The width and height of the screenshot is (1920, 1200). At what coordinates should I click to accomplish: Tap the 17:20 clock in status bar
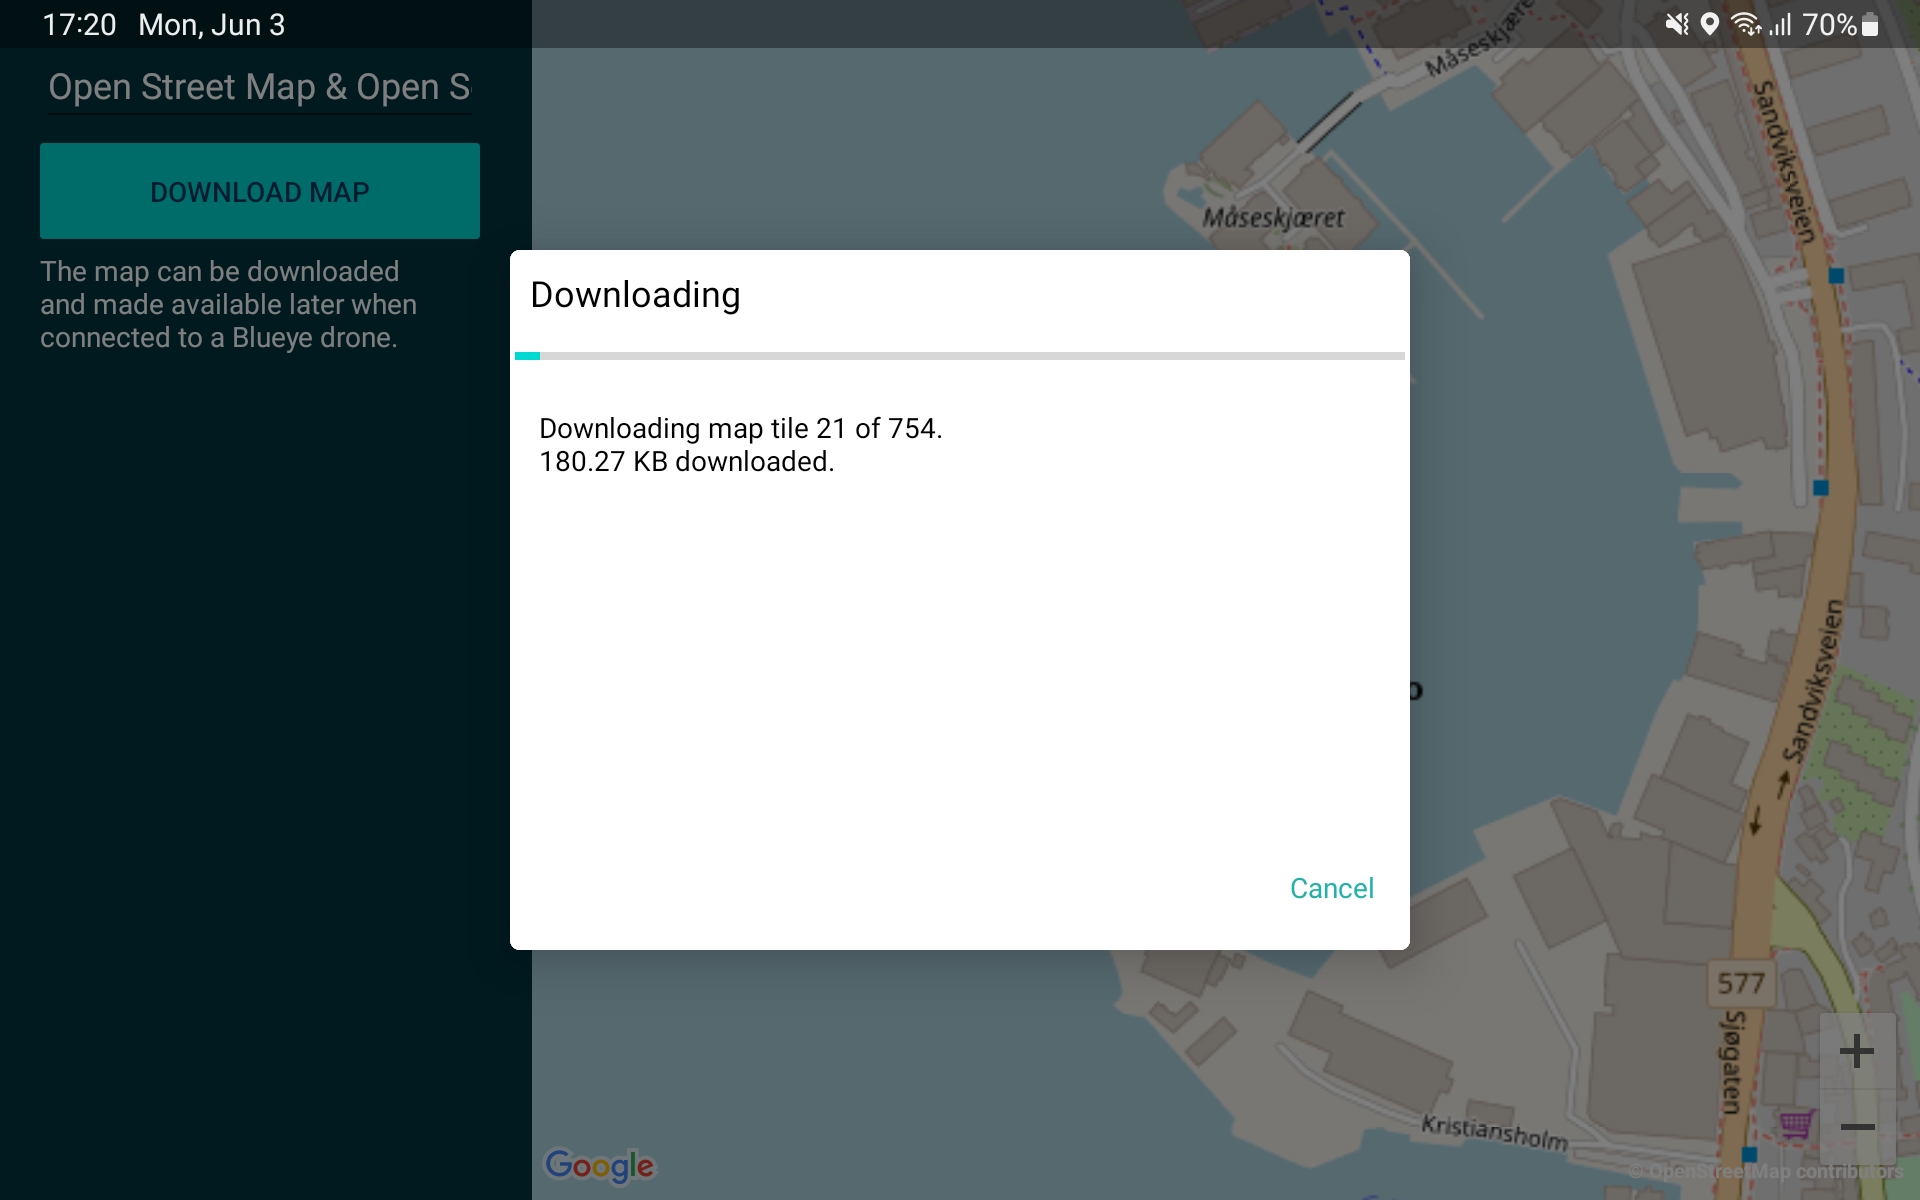79,25
